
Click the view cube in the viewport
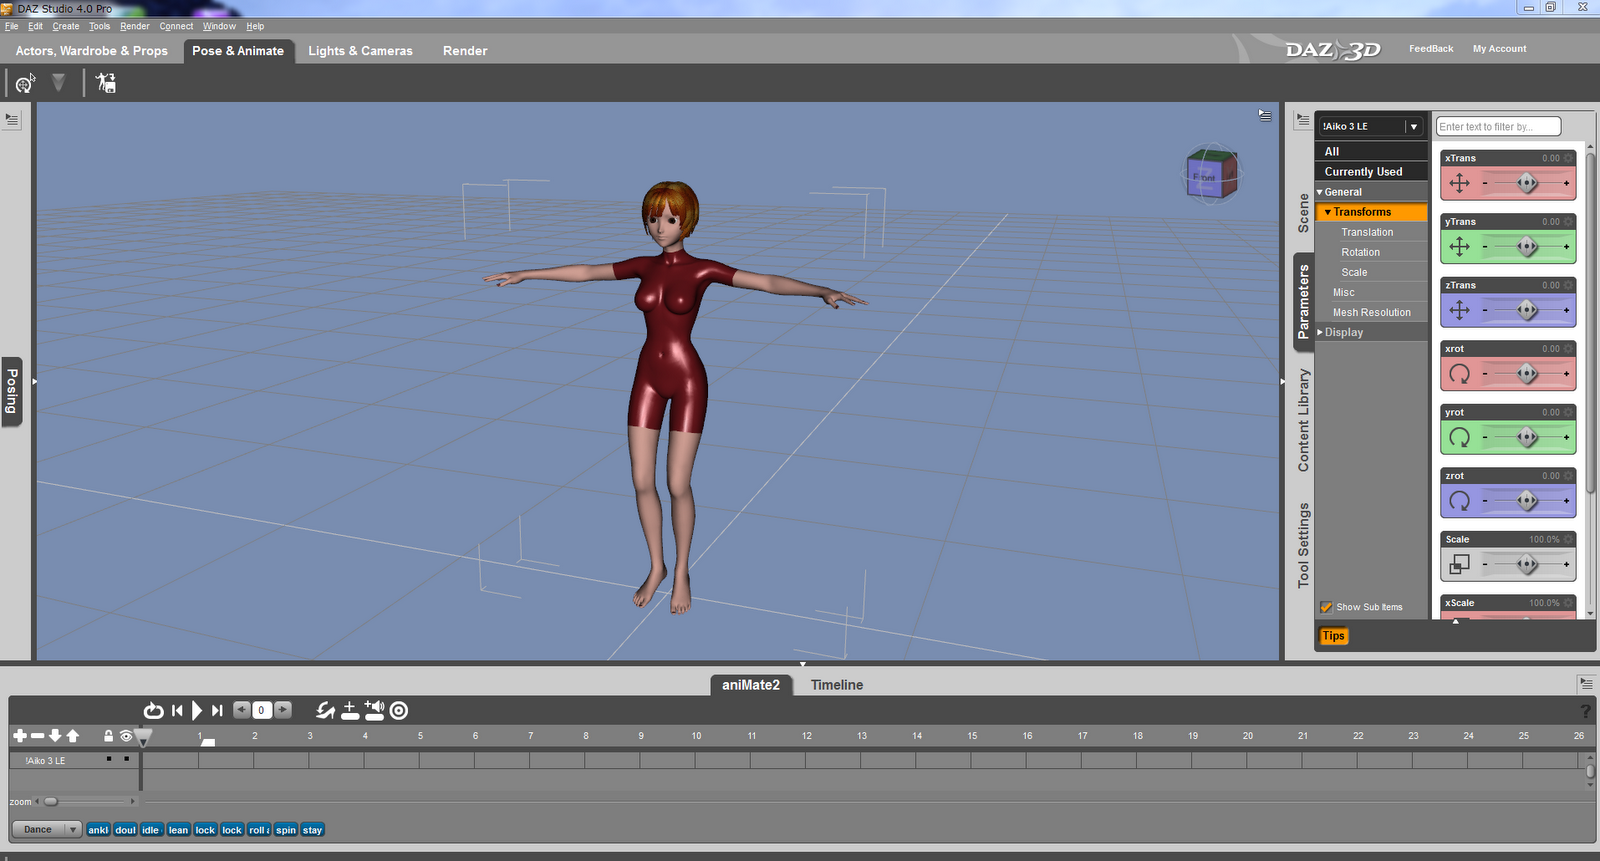(x=1212, y=174)
